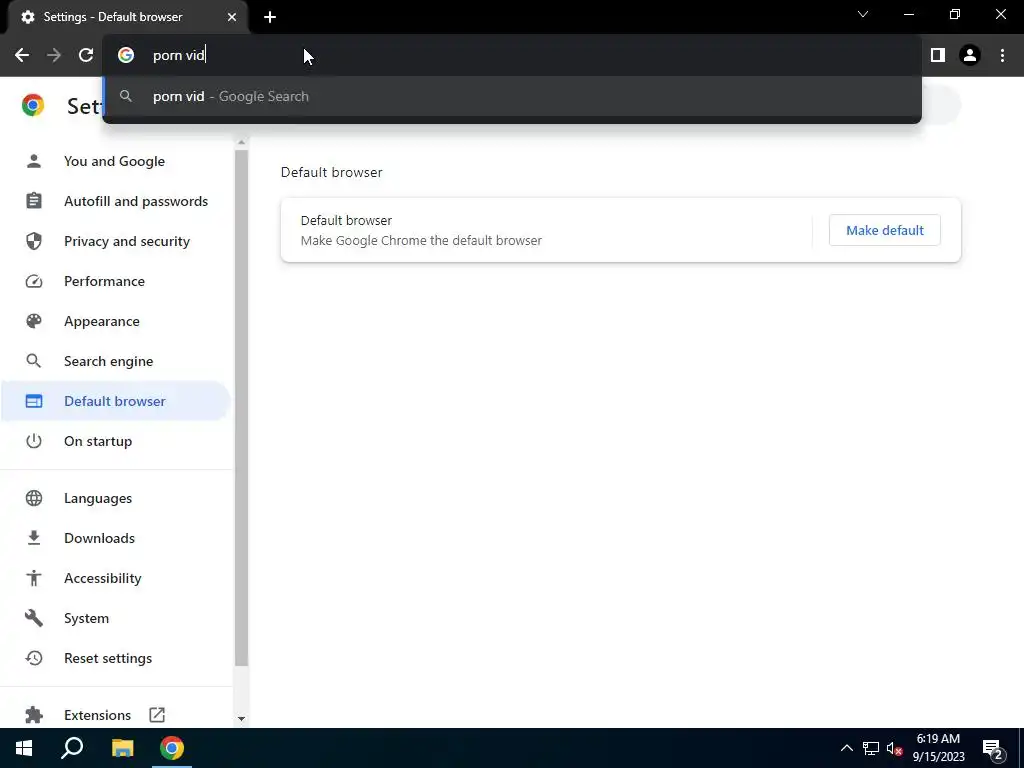
Task: Click the Chrome taskbar icon
Action: point(172,748)
